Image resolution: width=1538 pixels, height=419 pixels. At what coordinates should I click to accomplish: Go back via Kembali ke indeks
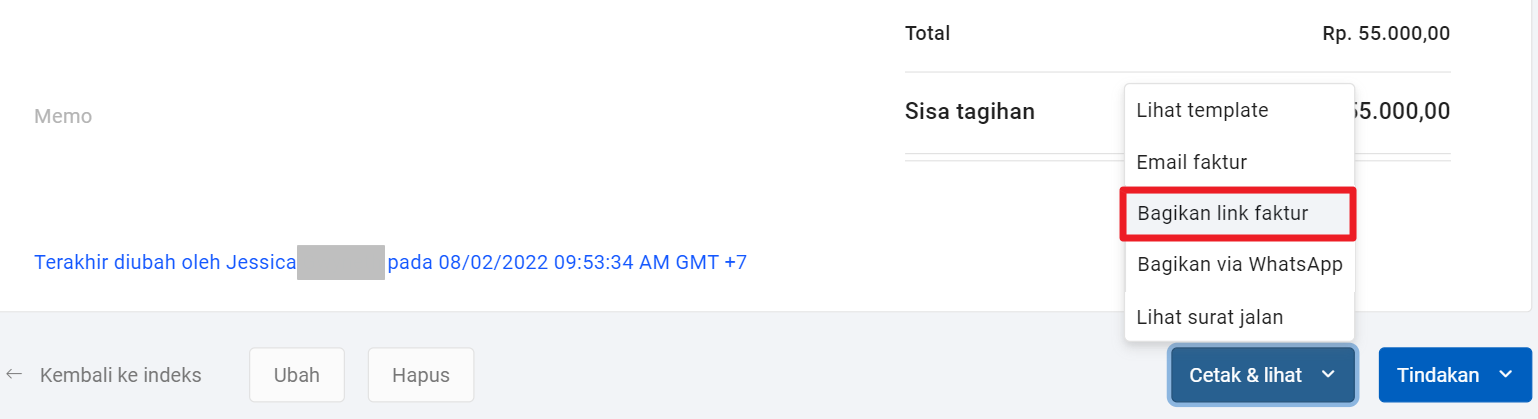[x=120, y=375]
